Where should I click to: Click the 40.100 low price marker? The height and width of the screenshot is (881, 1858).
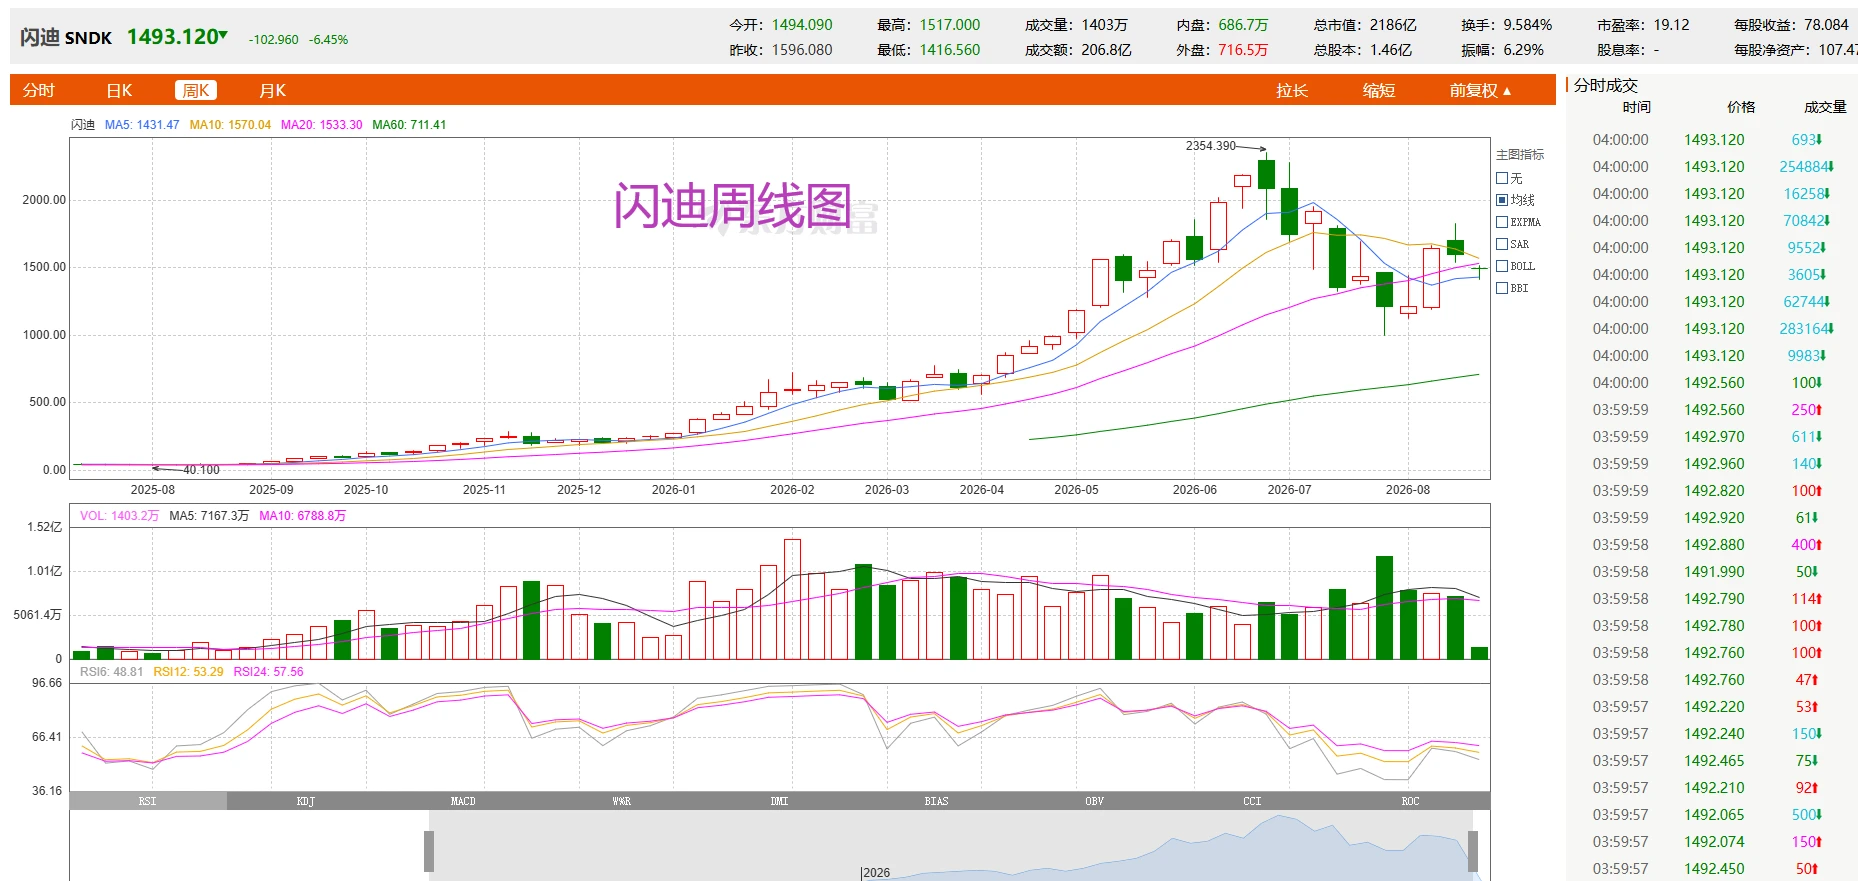[x=201, y=470]
